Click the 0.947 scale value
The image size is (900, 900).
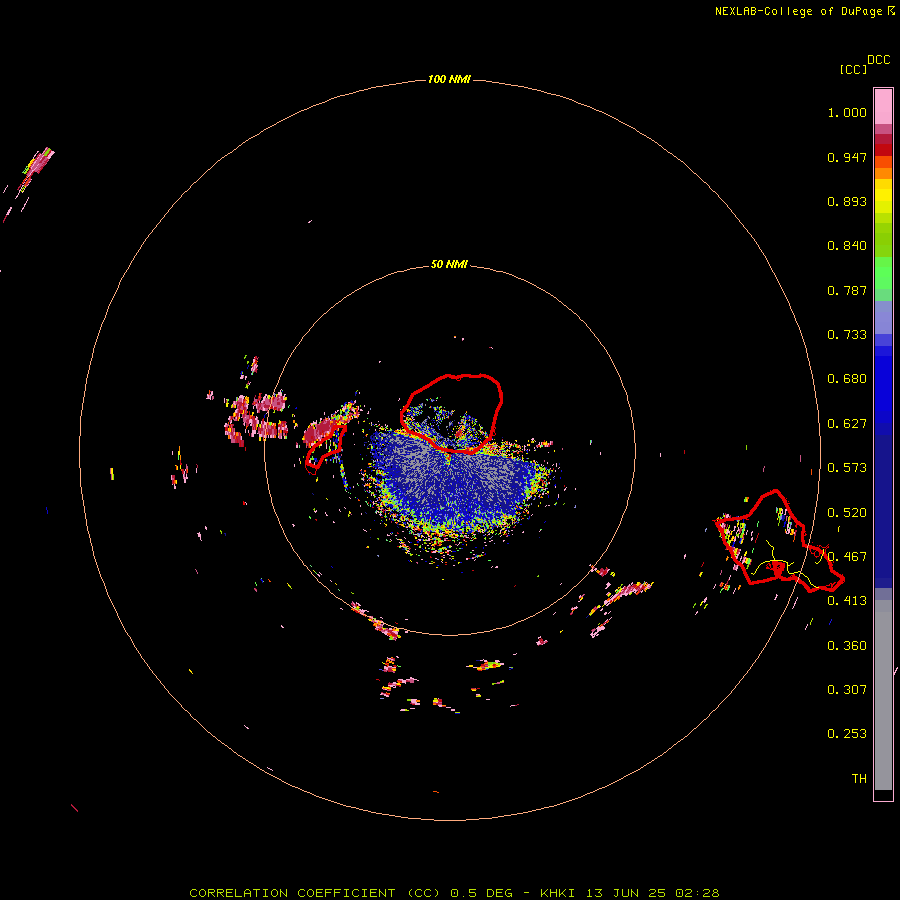847,157
